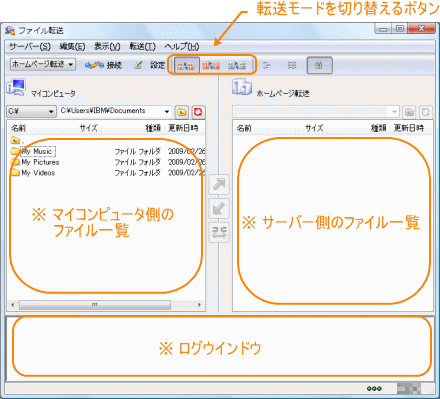Image resolution: width=440 pixels, height=399 pixels.
Task: Click the local list horizontal scrollbar thumb
Action: point(95,305)
